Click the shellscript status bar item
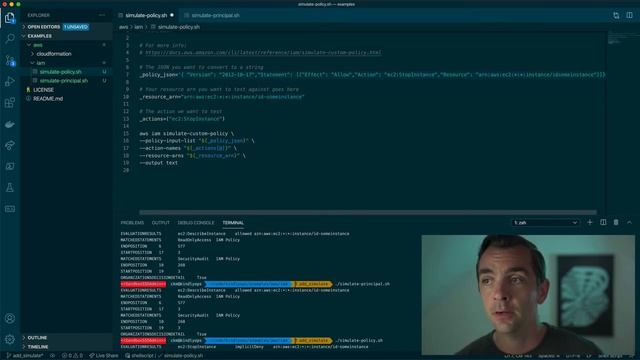This screenshot has height=360, width=640. pyautogui.click(x=139, y=356)
